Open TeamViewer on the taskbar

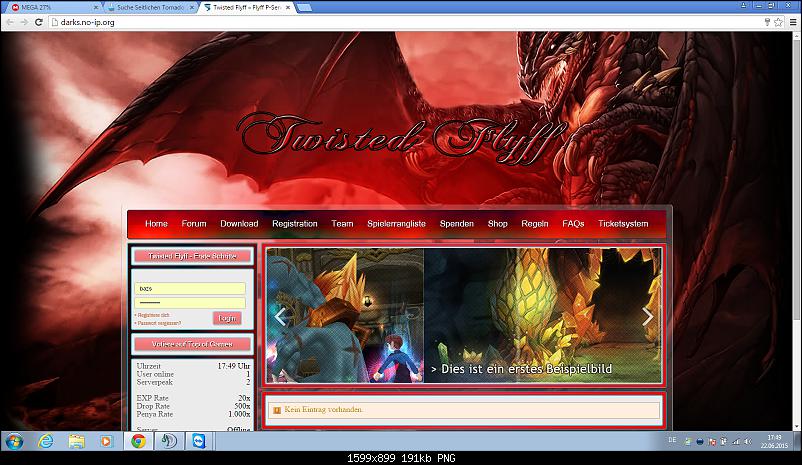tap(199, 441)
